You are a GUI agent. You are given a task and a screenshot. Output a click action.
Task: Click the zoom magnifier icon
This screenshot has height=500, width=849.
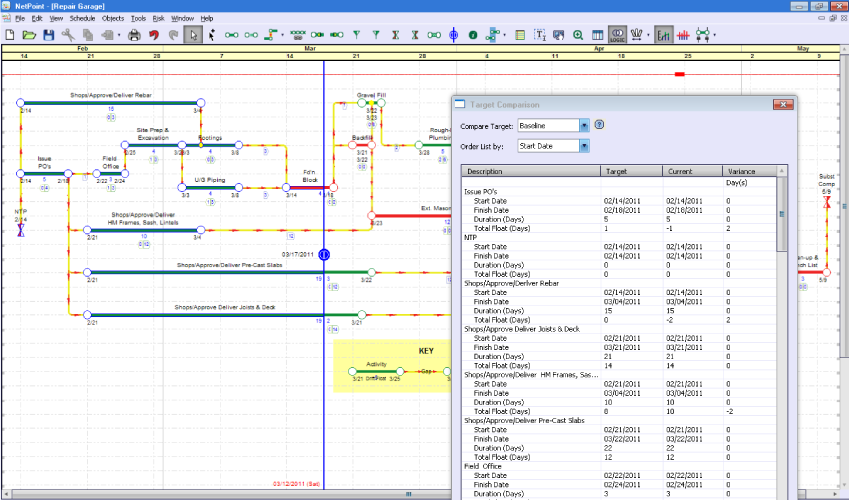point(577,35)
